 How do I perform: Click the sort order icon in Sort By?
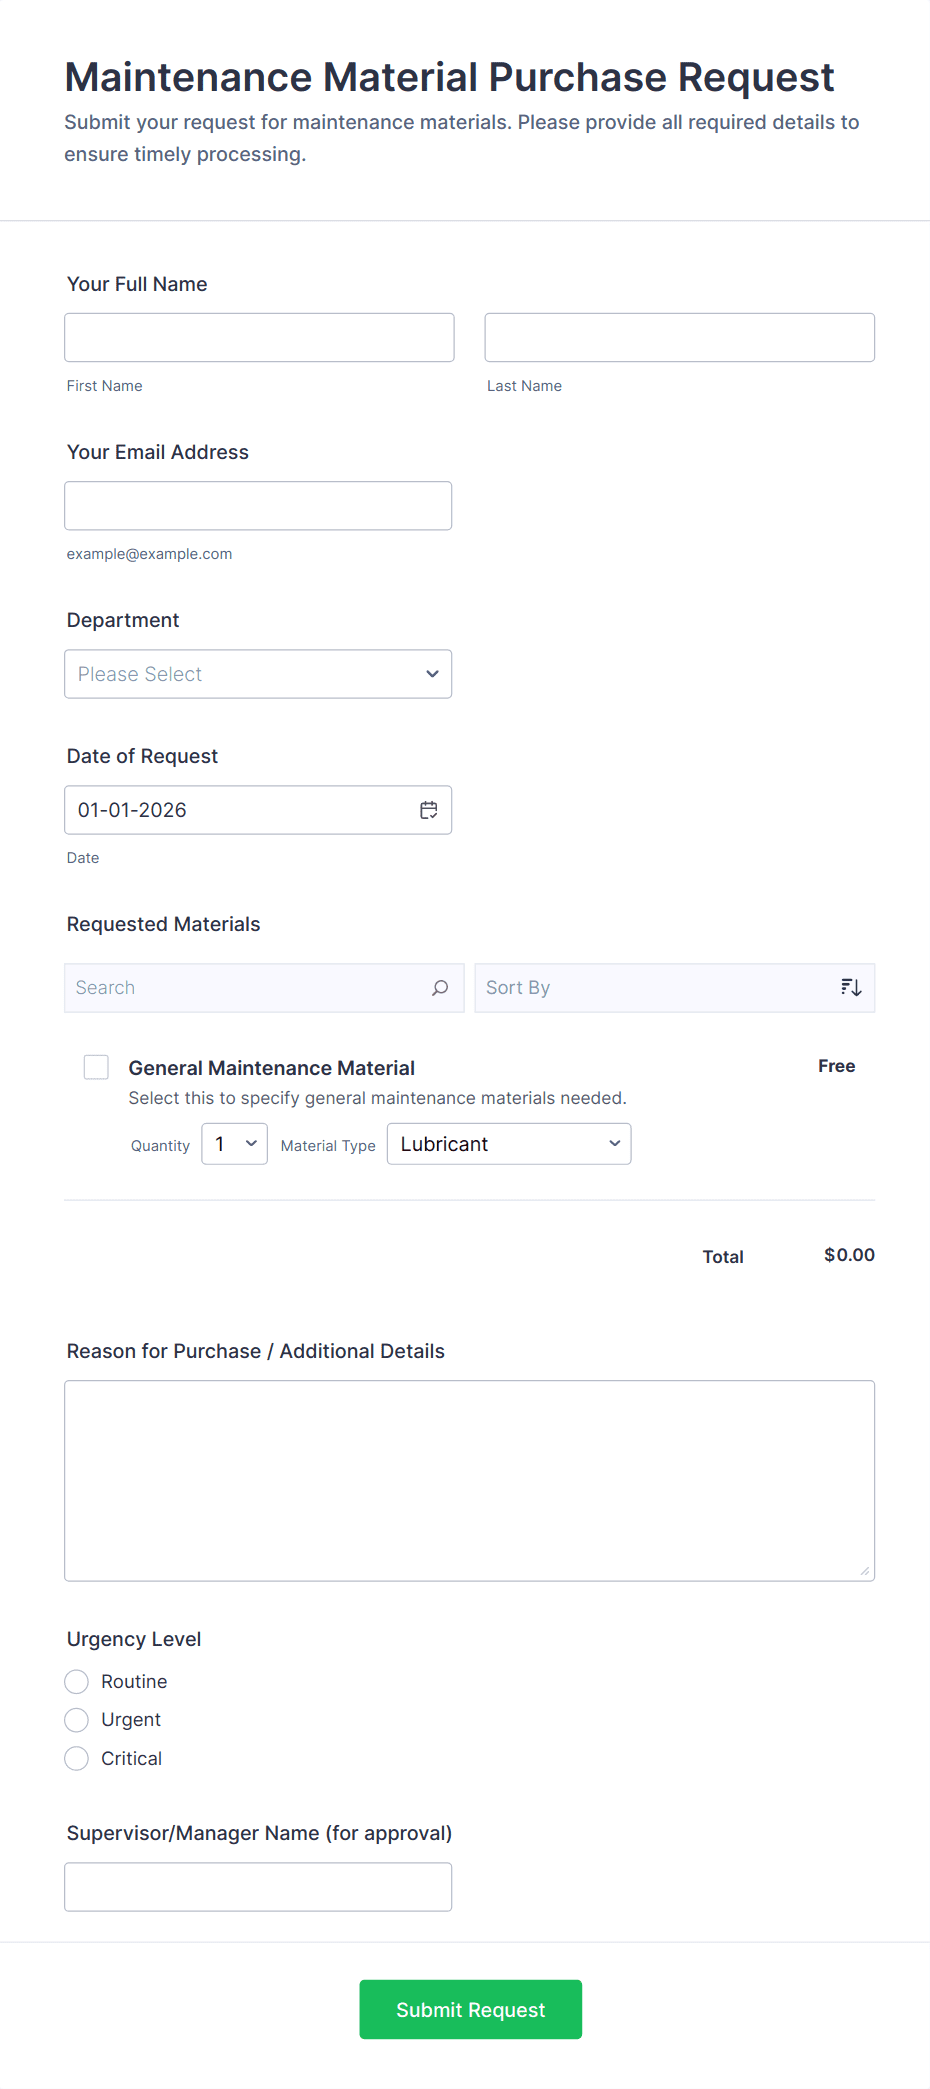coord(850,988)
